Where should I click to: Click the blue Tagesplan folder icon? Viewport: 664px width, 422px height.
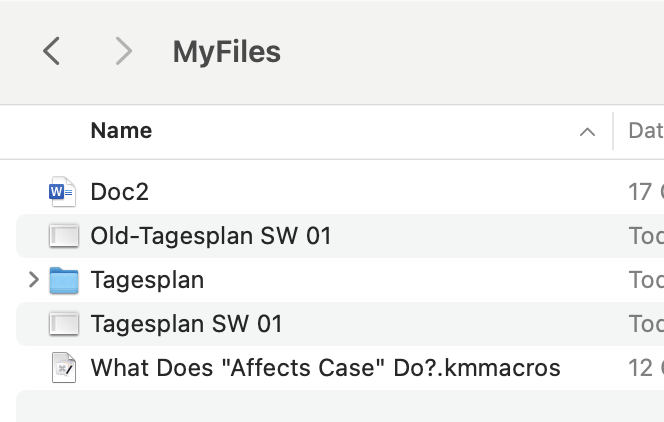point(64,280)
